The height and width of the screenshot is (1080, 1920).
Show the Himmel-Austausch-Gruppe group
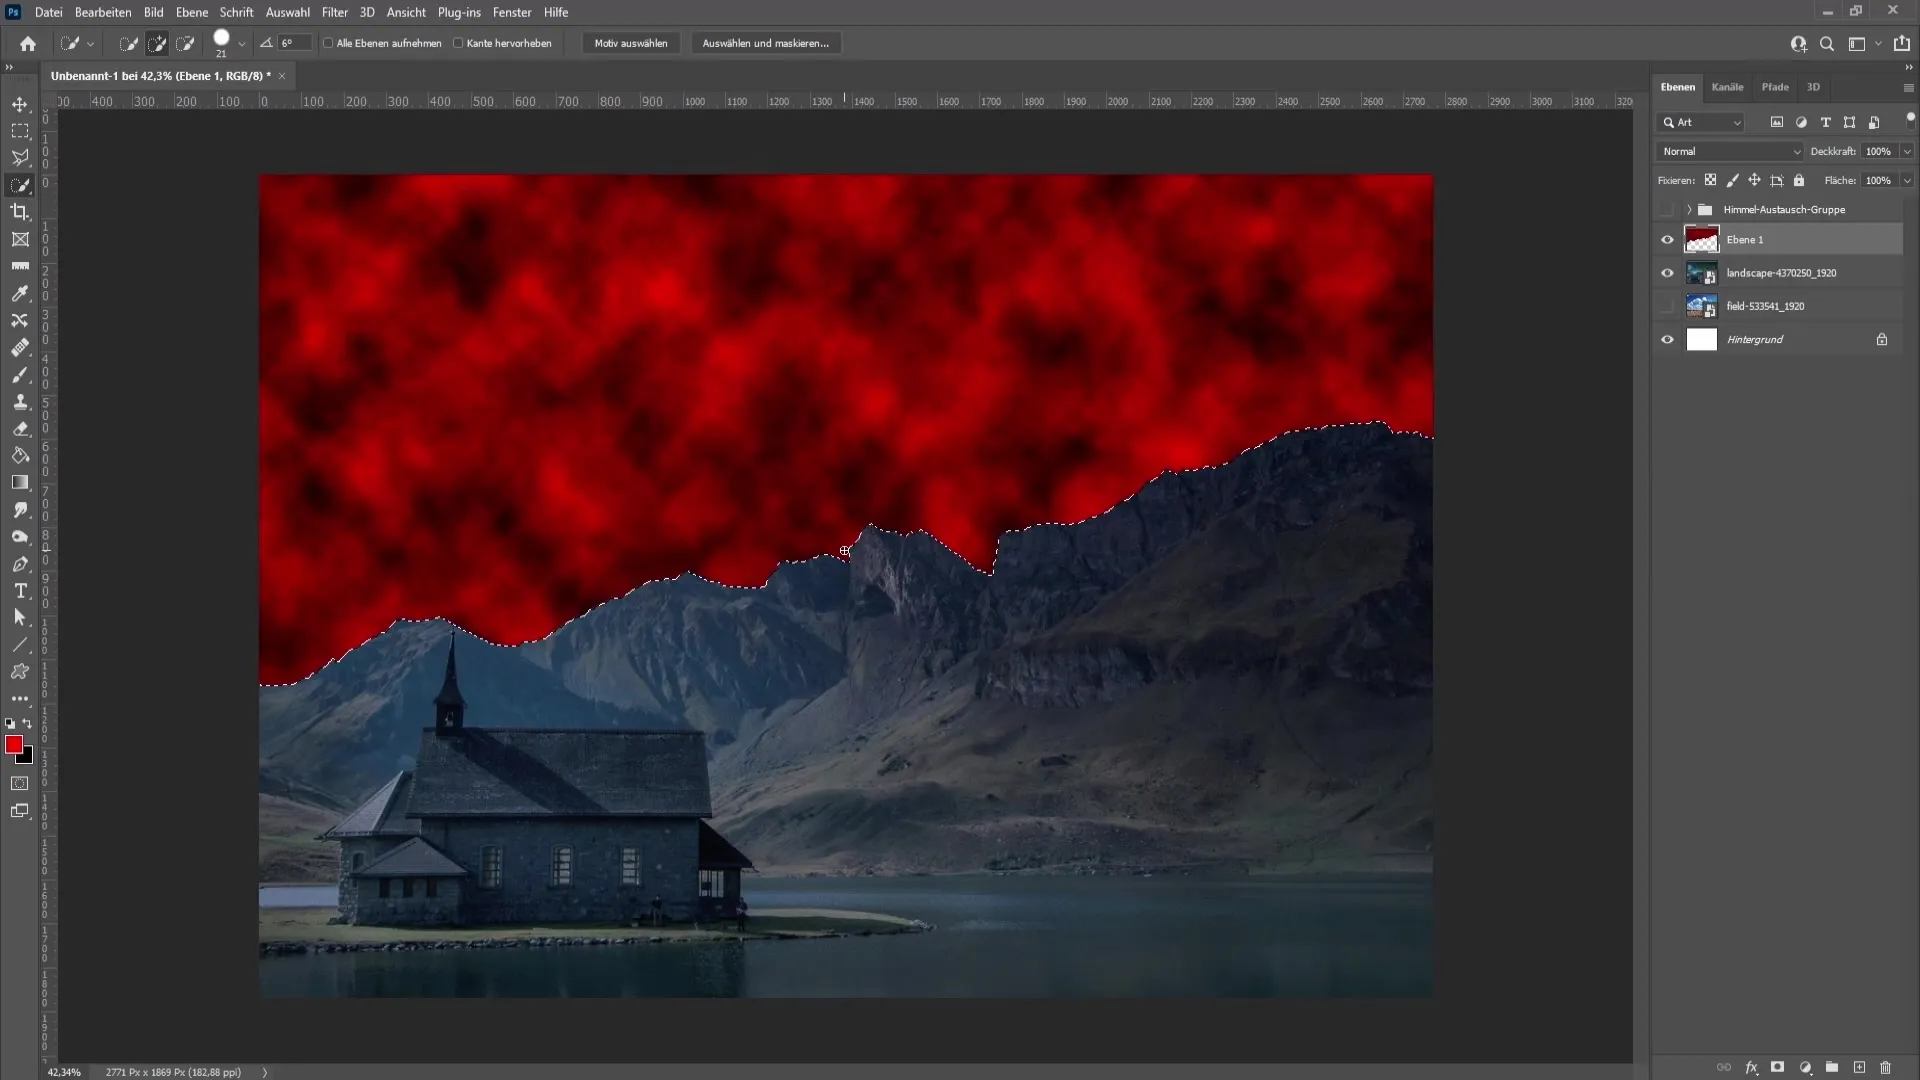click(1667, 210)
